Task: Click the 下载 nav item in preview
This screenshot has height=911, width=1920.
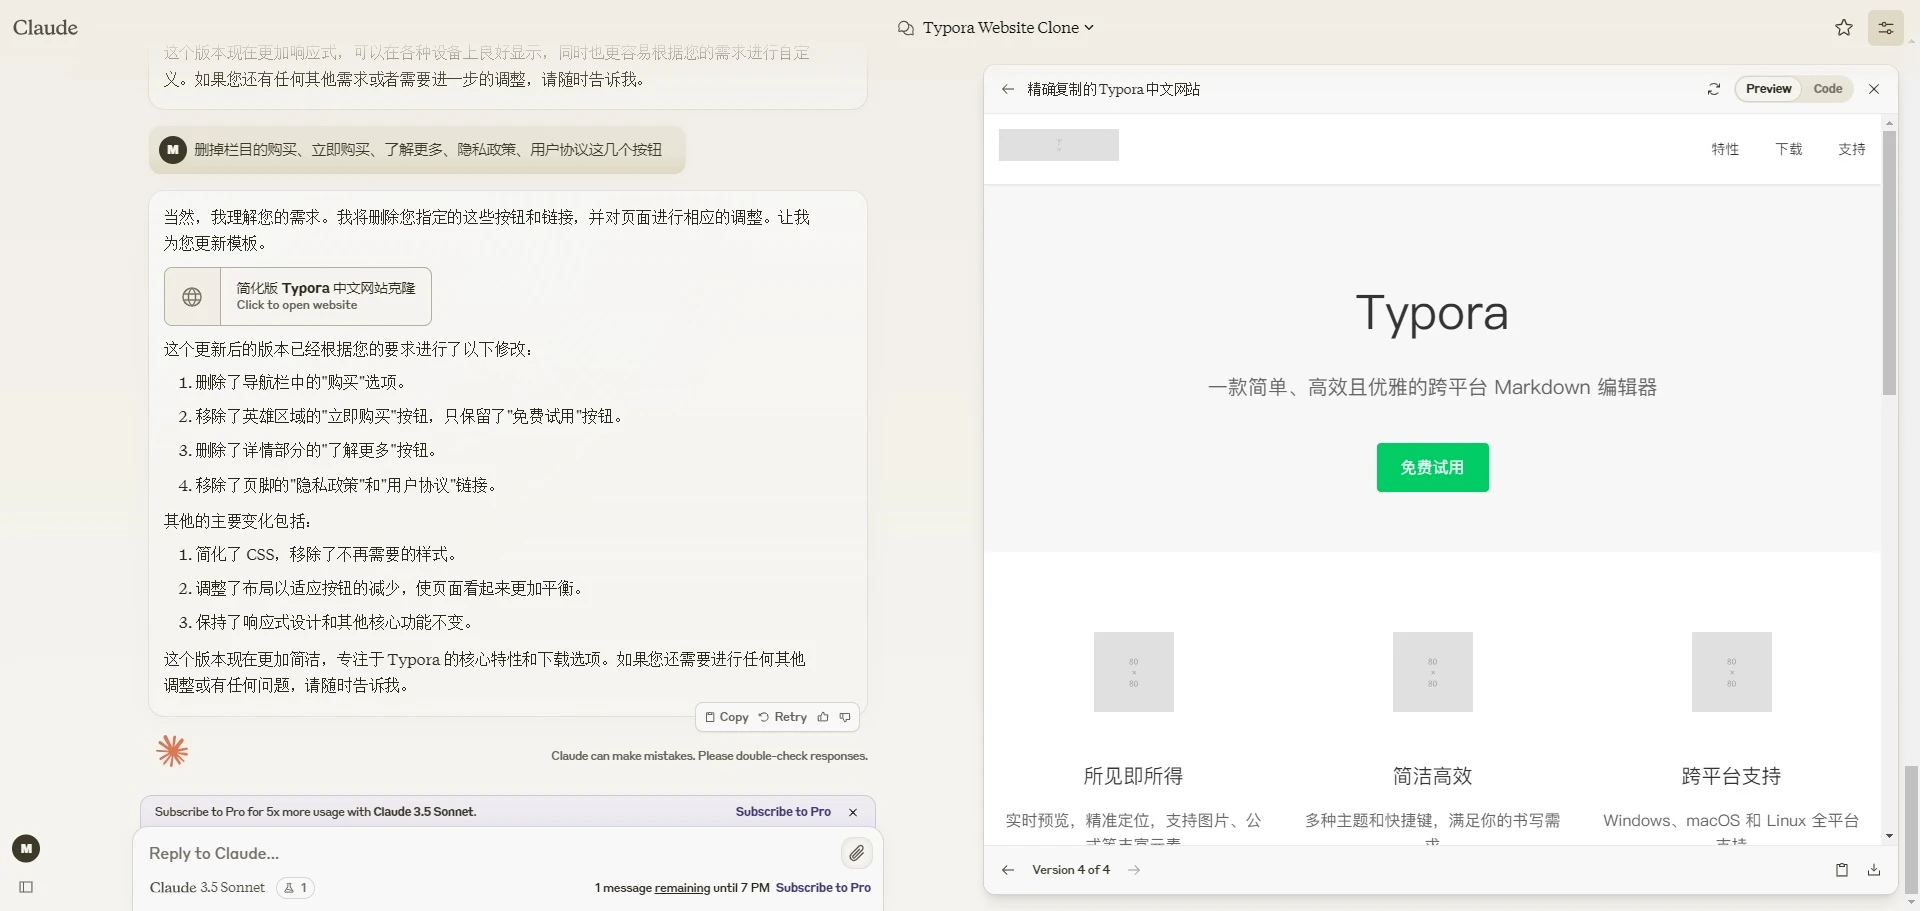Action: [1789, 149]
